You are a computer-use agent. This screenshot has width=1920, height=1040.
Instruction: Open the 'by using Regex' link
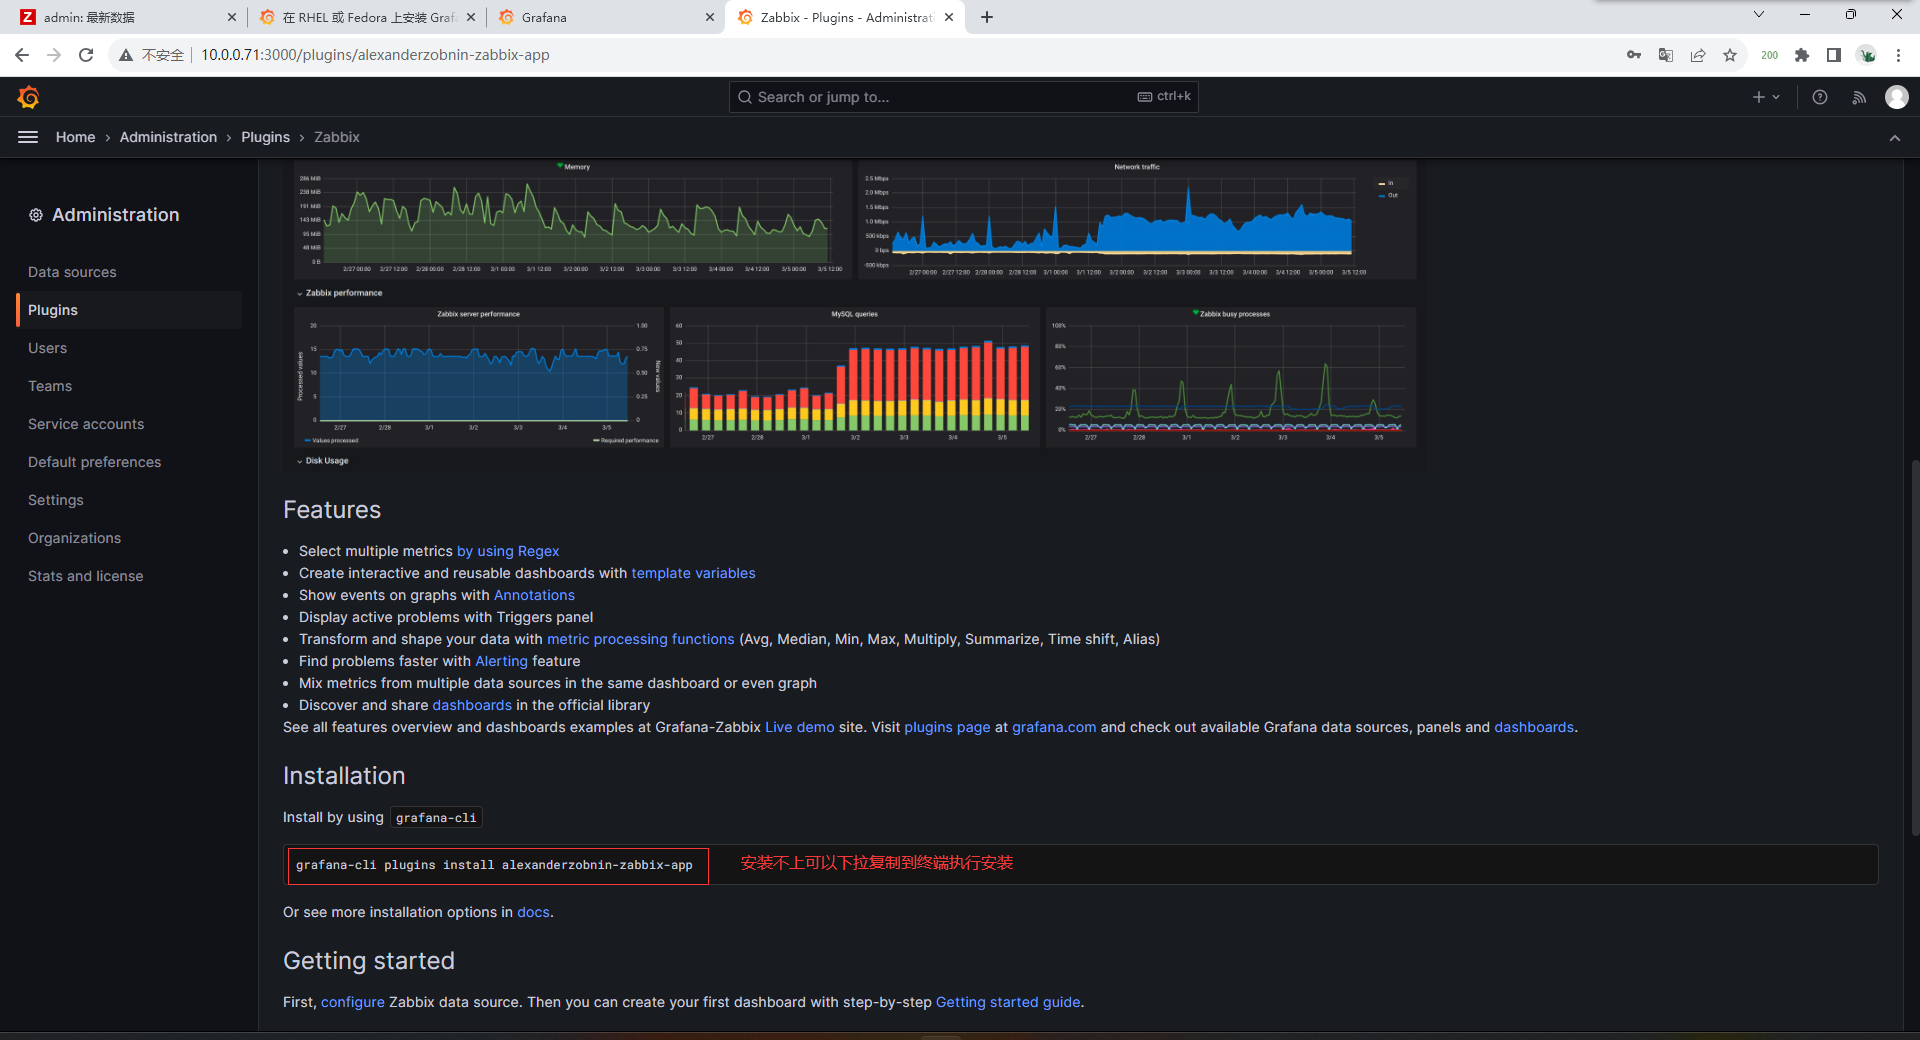[x=508, y=551]
